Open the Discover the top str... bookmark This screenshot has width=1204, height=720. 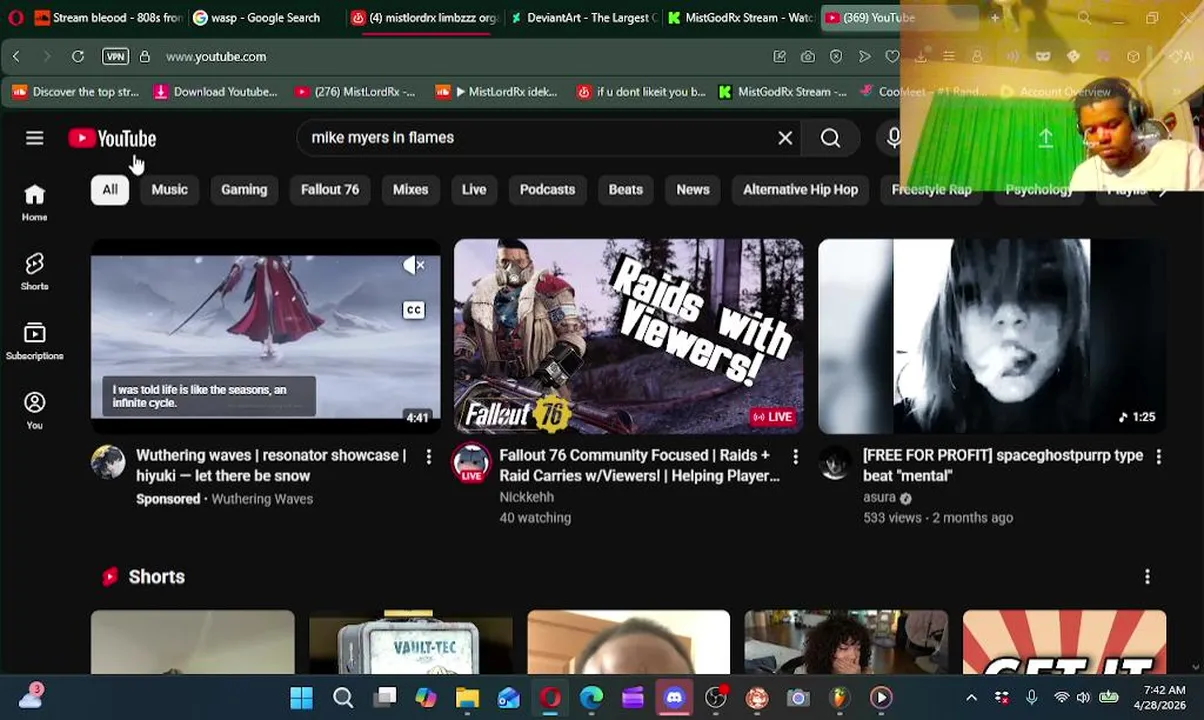point(76,92)
